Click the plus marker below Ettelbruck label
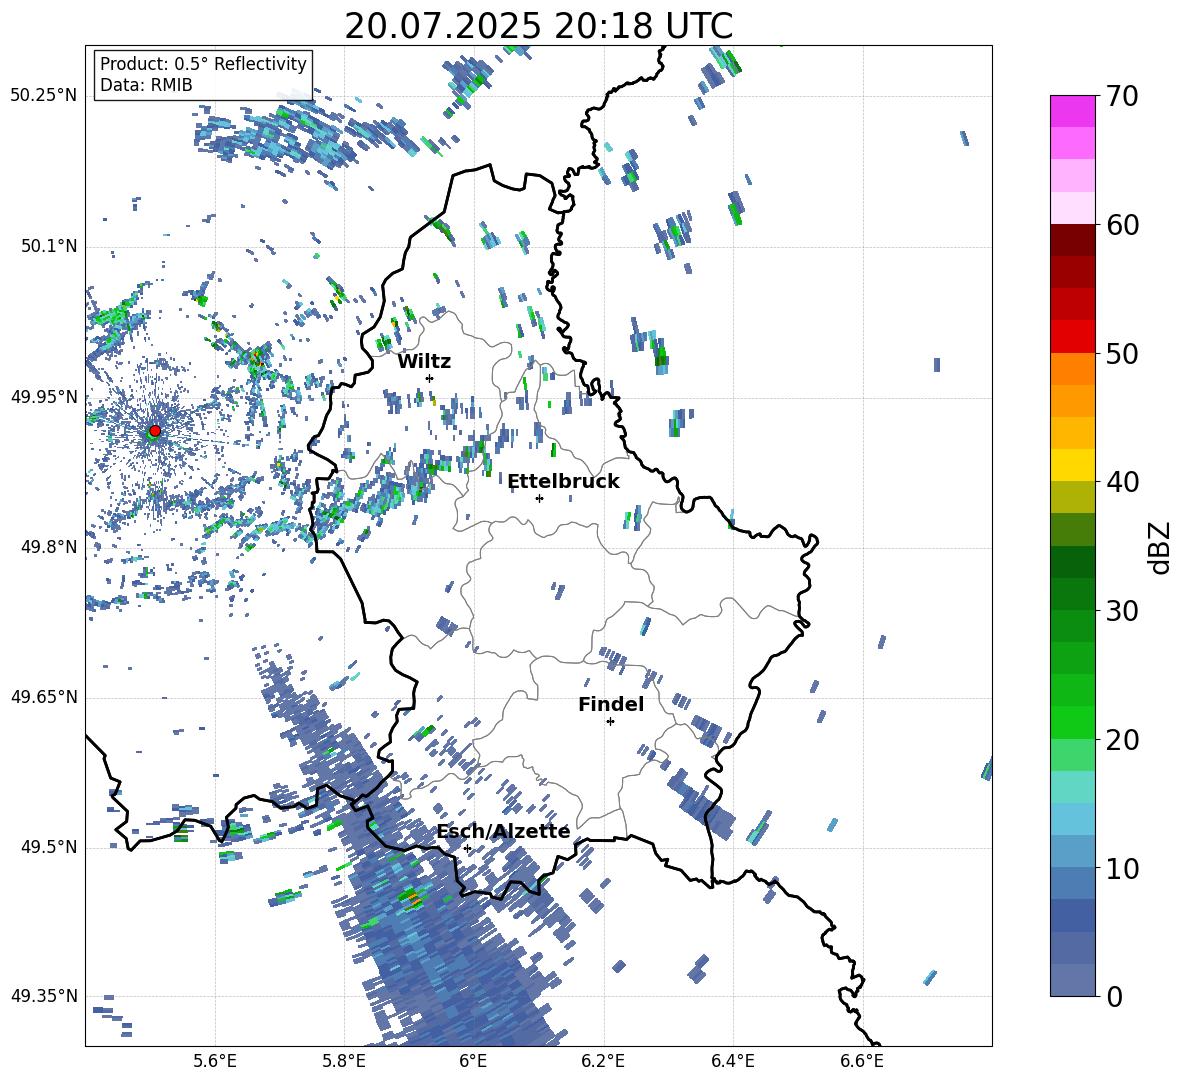Viewport: 1184px width, 1081px height. (539, 498)
